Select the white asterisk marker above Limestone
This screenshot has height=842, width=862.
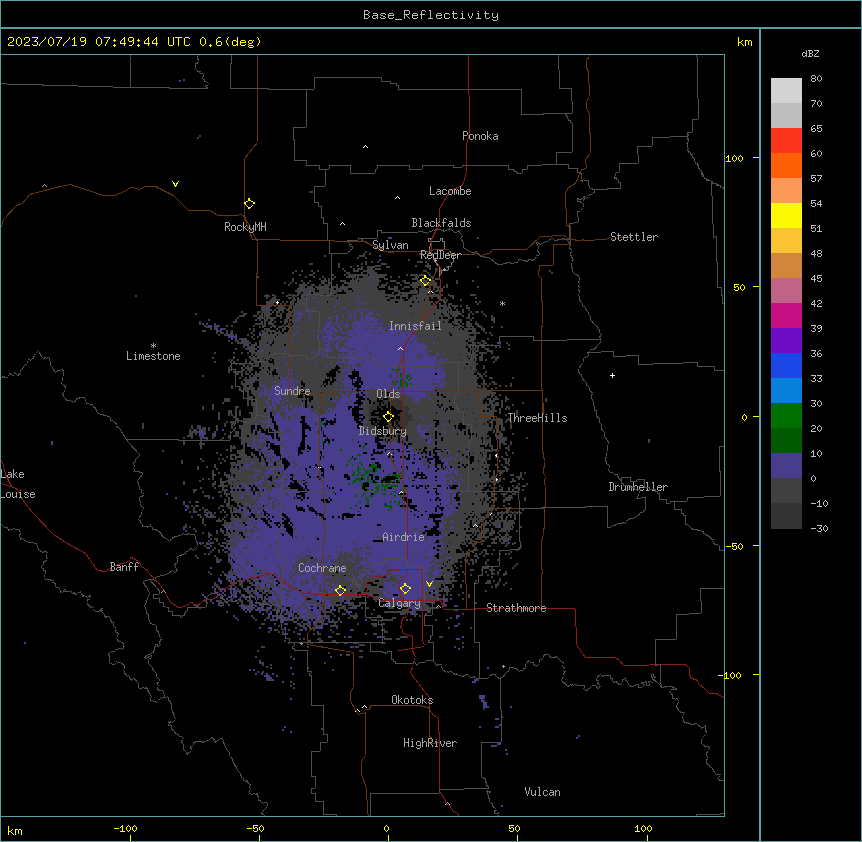(x=153, y=346)
